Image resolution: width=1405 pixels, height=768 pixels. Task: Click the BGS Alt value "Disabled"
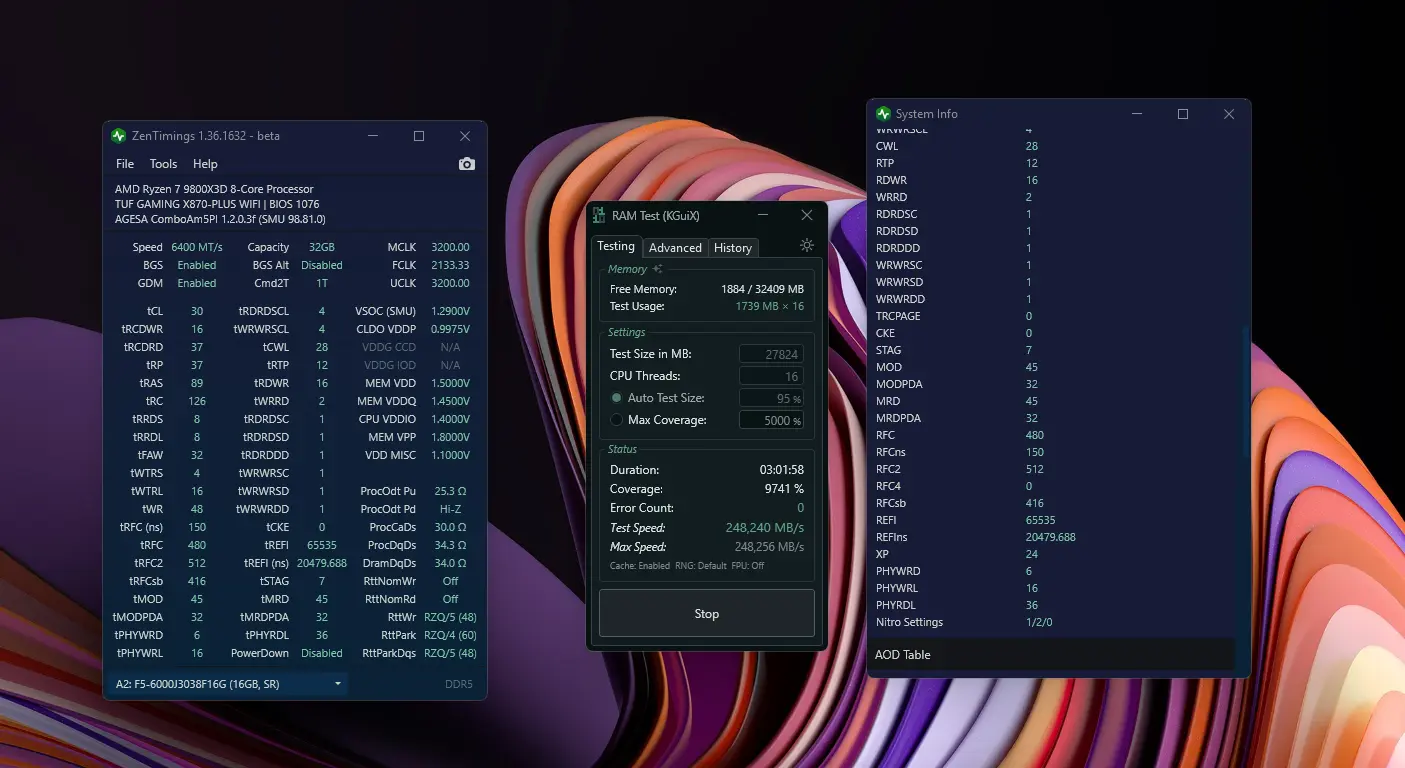coord(322,265)
